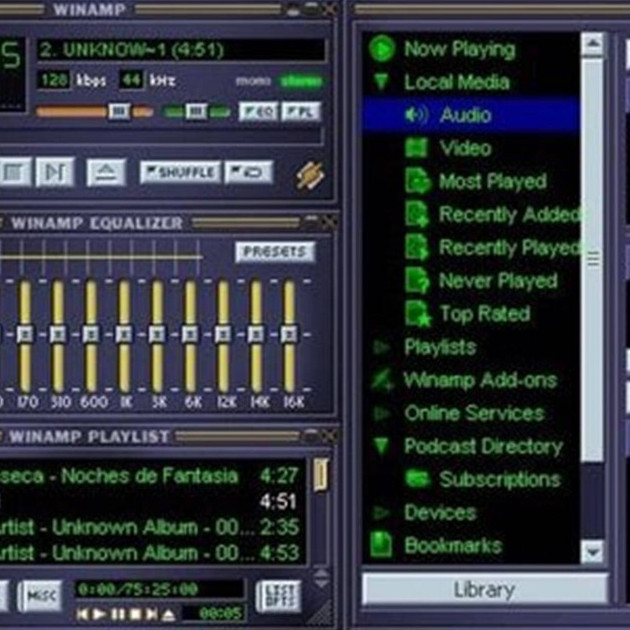Click the playlist mini pause control

[117, 614]
